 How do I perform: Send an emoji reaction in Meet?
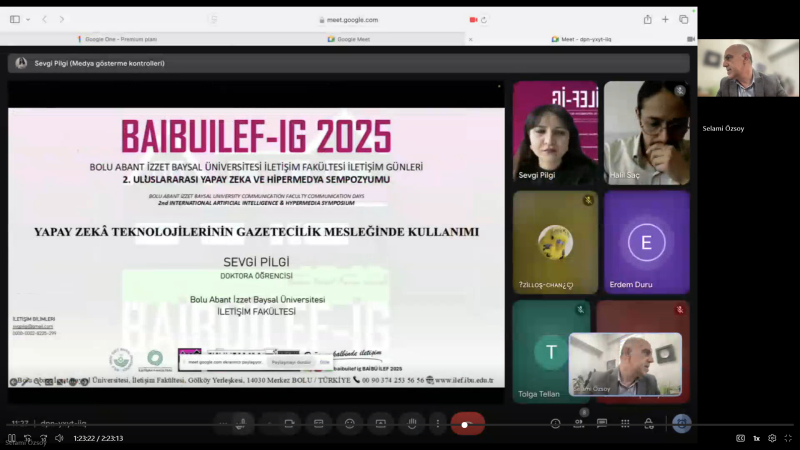click(x=349, y=423)
